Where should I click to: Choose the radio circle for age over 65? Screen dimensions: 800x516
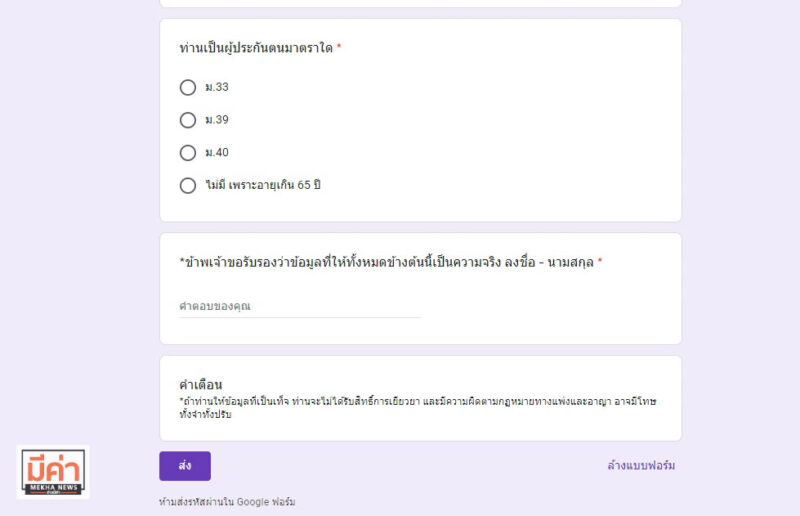(188, 185)
